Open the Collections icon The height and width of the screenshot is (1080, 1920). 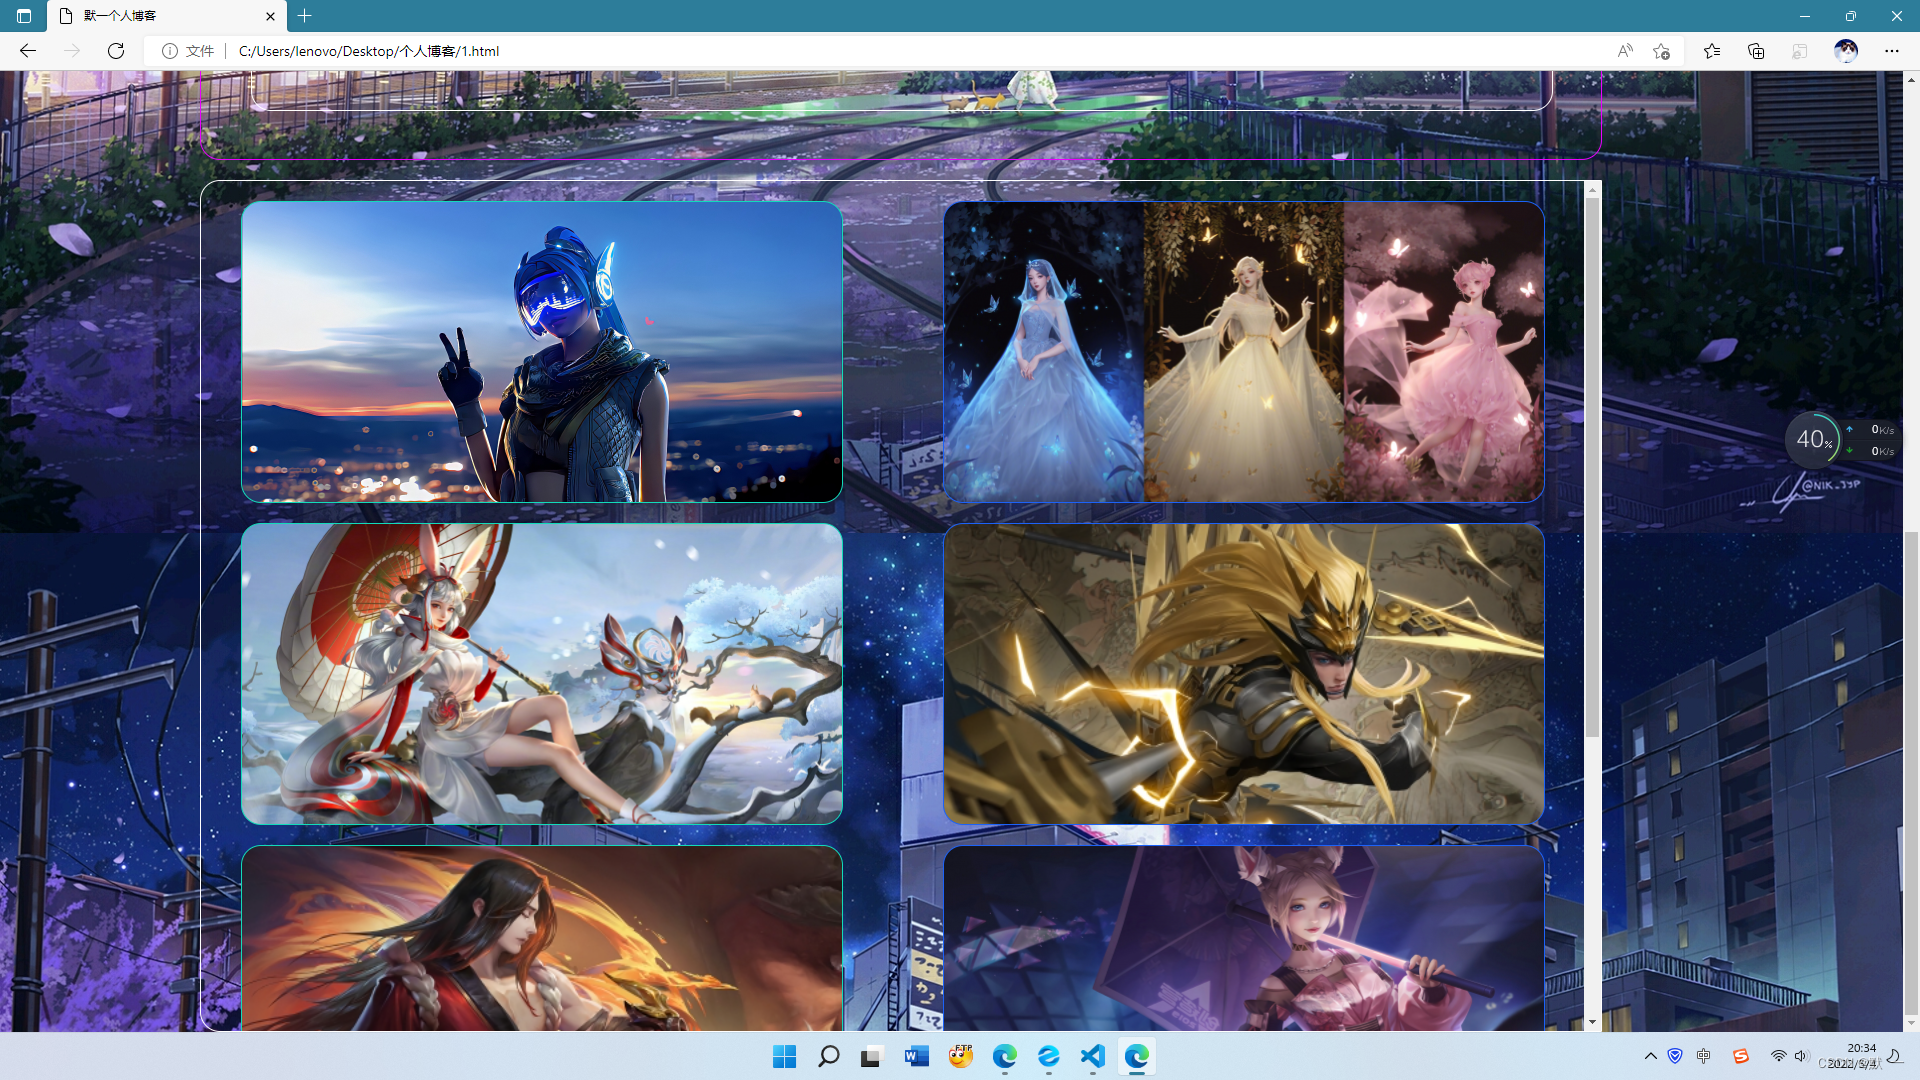1756,51
